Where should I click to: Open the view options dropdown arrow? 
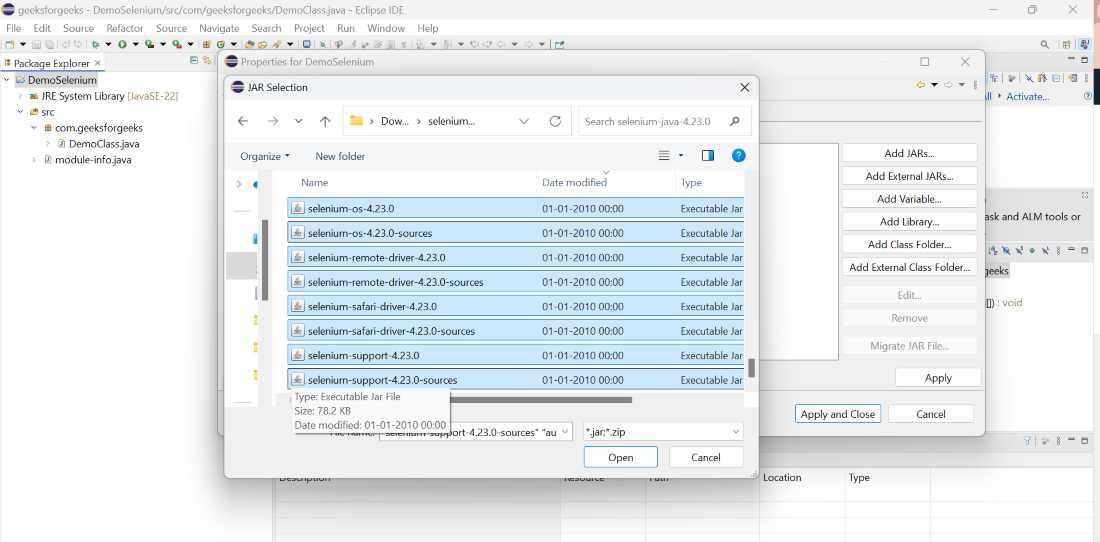click(x=680, y=156)
